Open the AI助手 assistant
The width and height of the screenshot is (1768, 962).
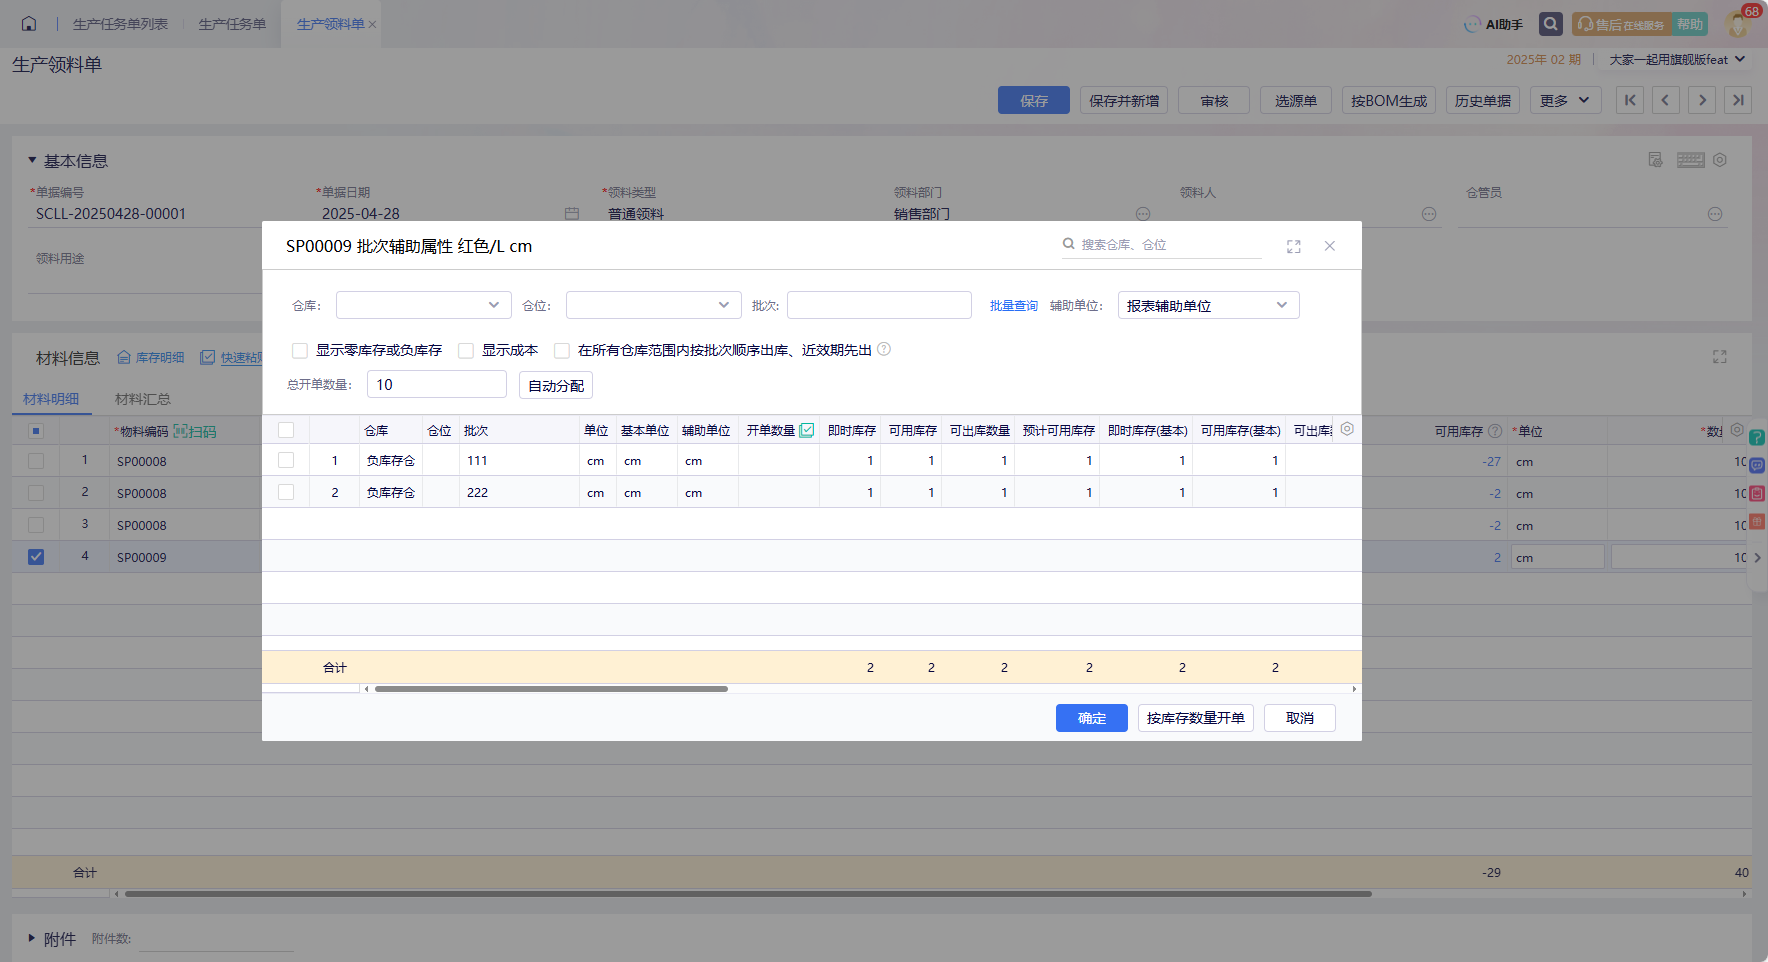(1493, 24)
